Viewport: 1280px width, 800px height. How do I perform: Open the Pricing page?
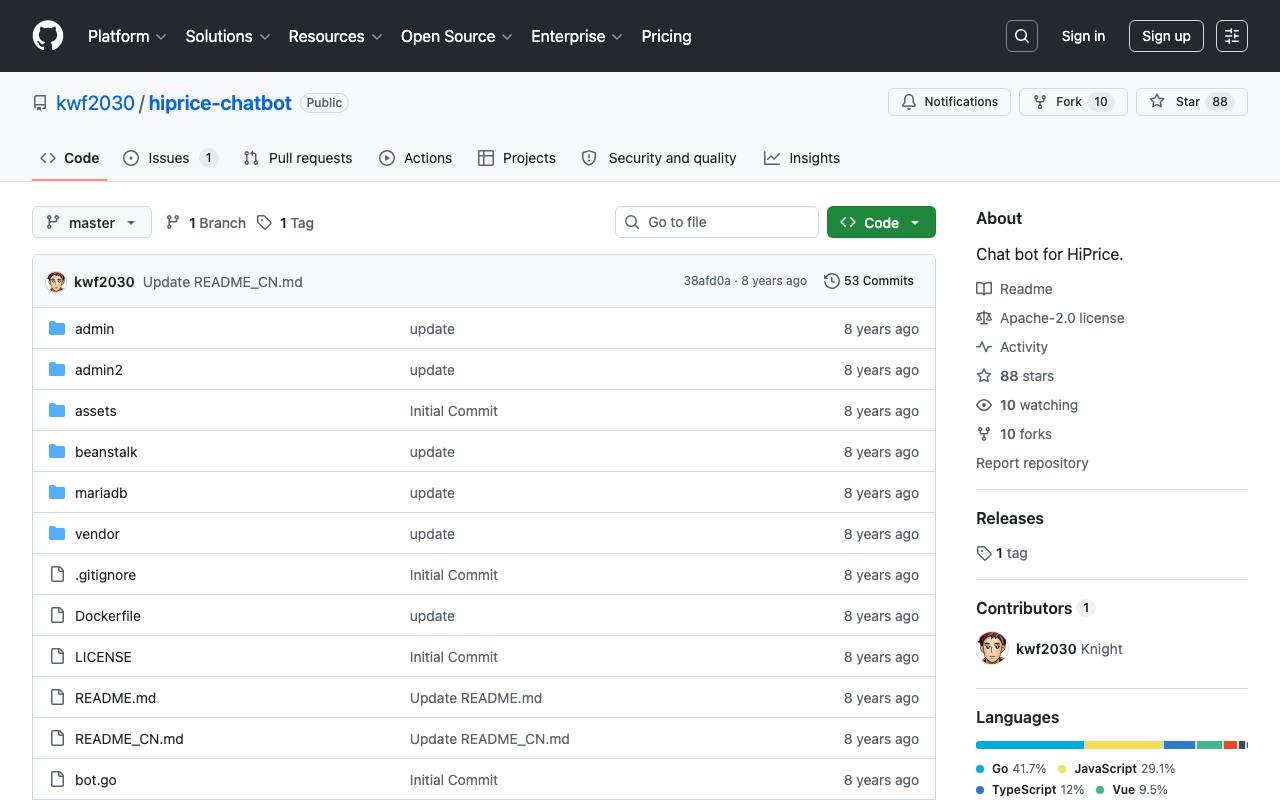666,36
